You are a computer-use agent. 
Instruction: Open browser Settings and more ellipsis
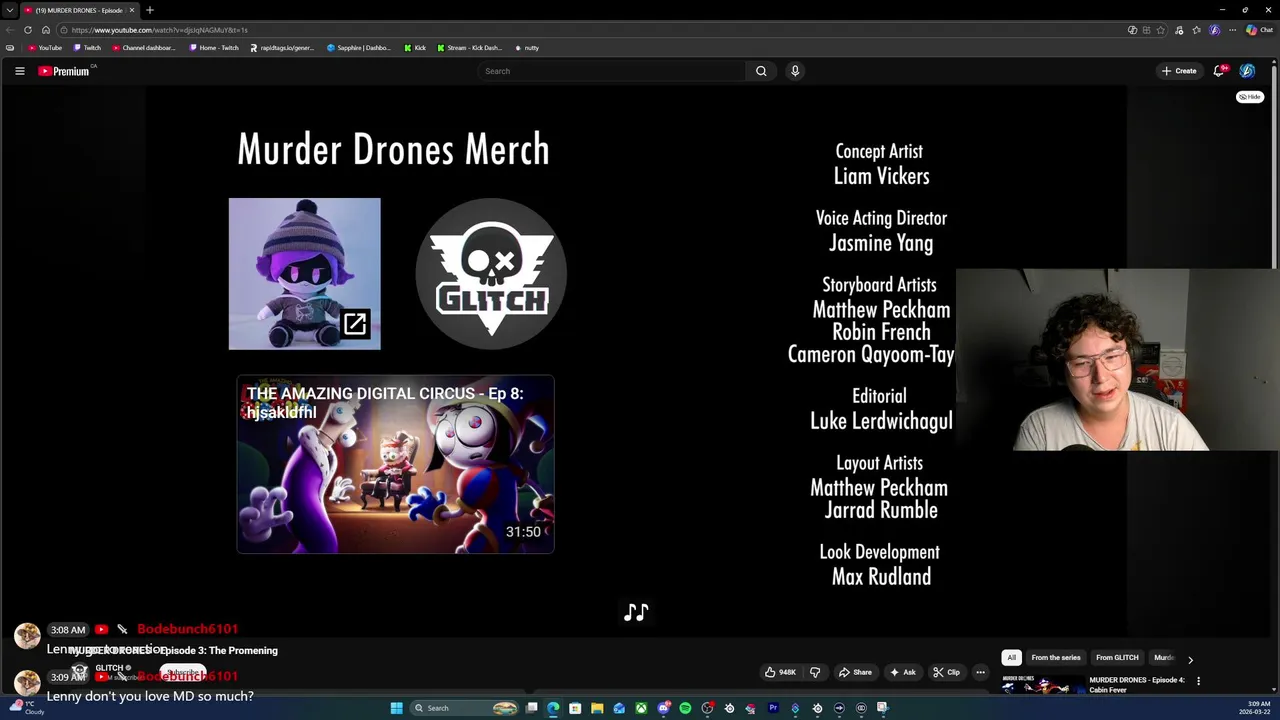point(1232,30)
